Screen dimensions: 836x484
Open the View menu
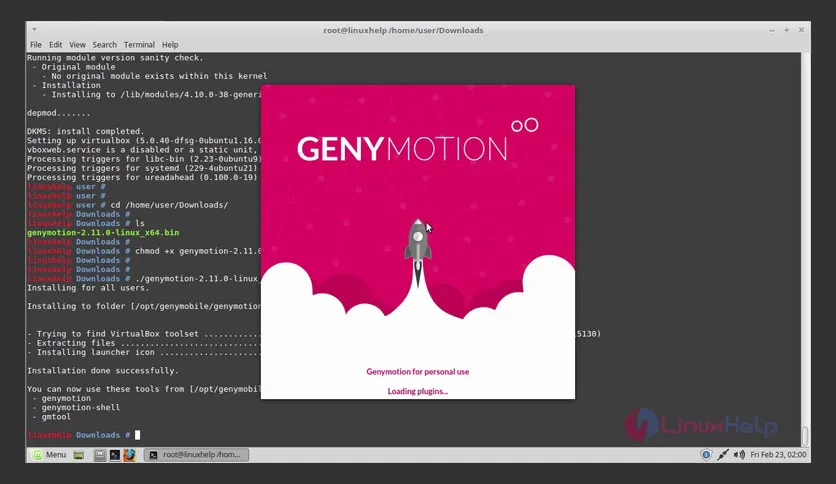click(x=77, y=45)
